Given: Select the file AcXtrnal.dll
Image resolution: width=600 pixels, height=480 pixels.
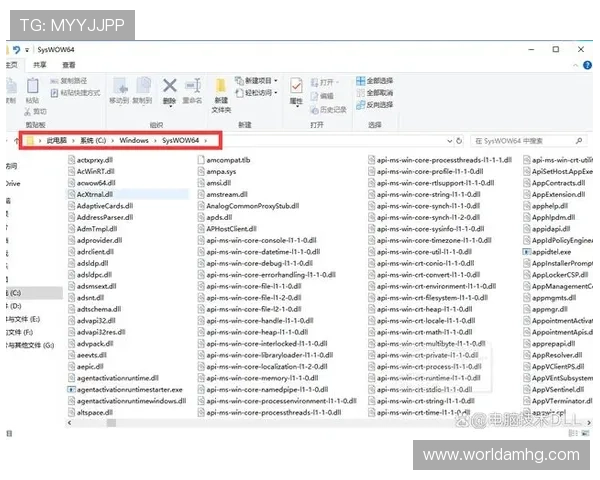Looking at the screenshot, I should pyautogui.click(x=96, y=193).
